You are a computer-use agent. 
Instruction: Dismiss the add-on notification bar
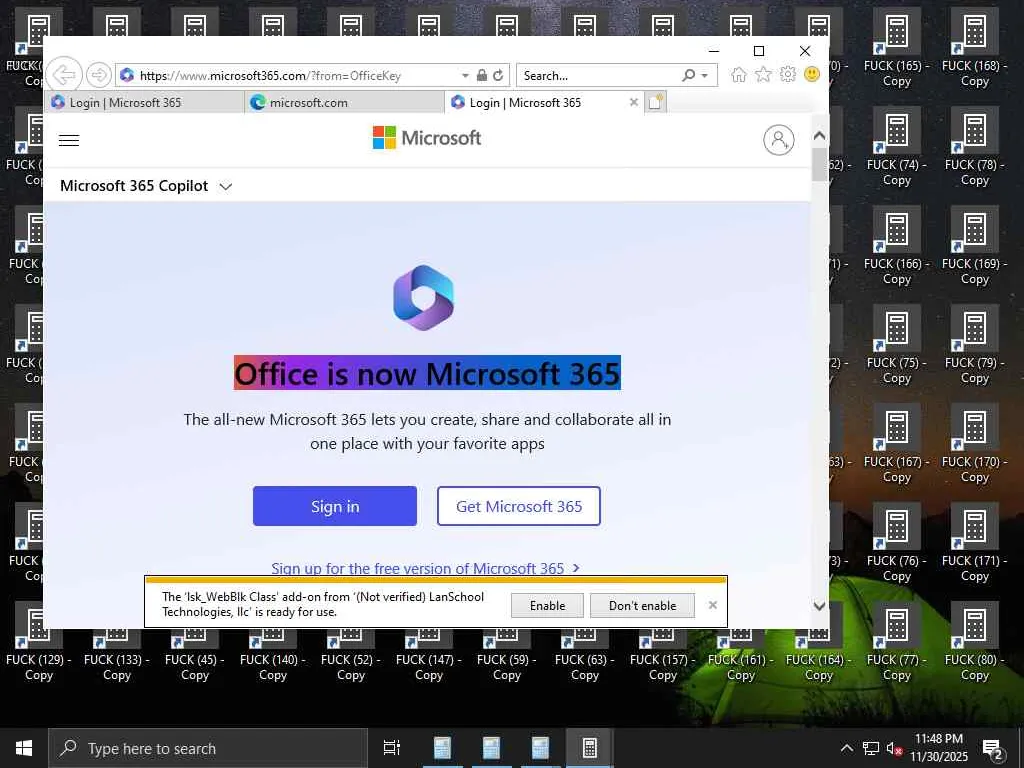point(712,605)
